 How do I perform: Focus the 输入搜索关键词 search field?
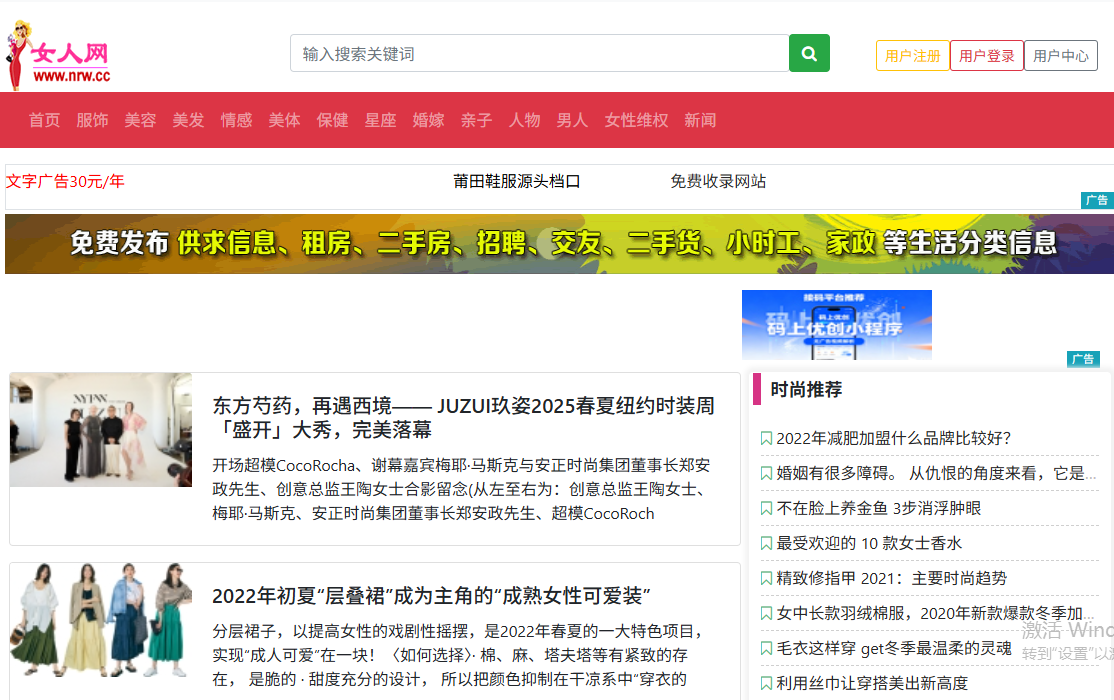pyautogui.click(x=539, y=53)
